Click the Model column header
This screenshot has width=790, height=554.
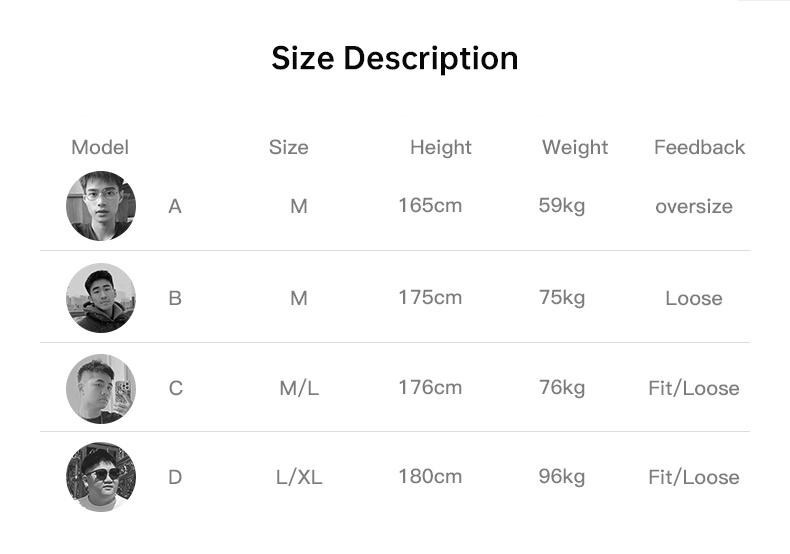(x=100, y=147)
